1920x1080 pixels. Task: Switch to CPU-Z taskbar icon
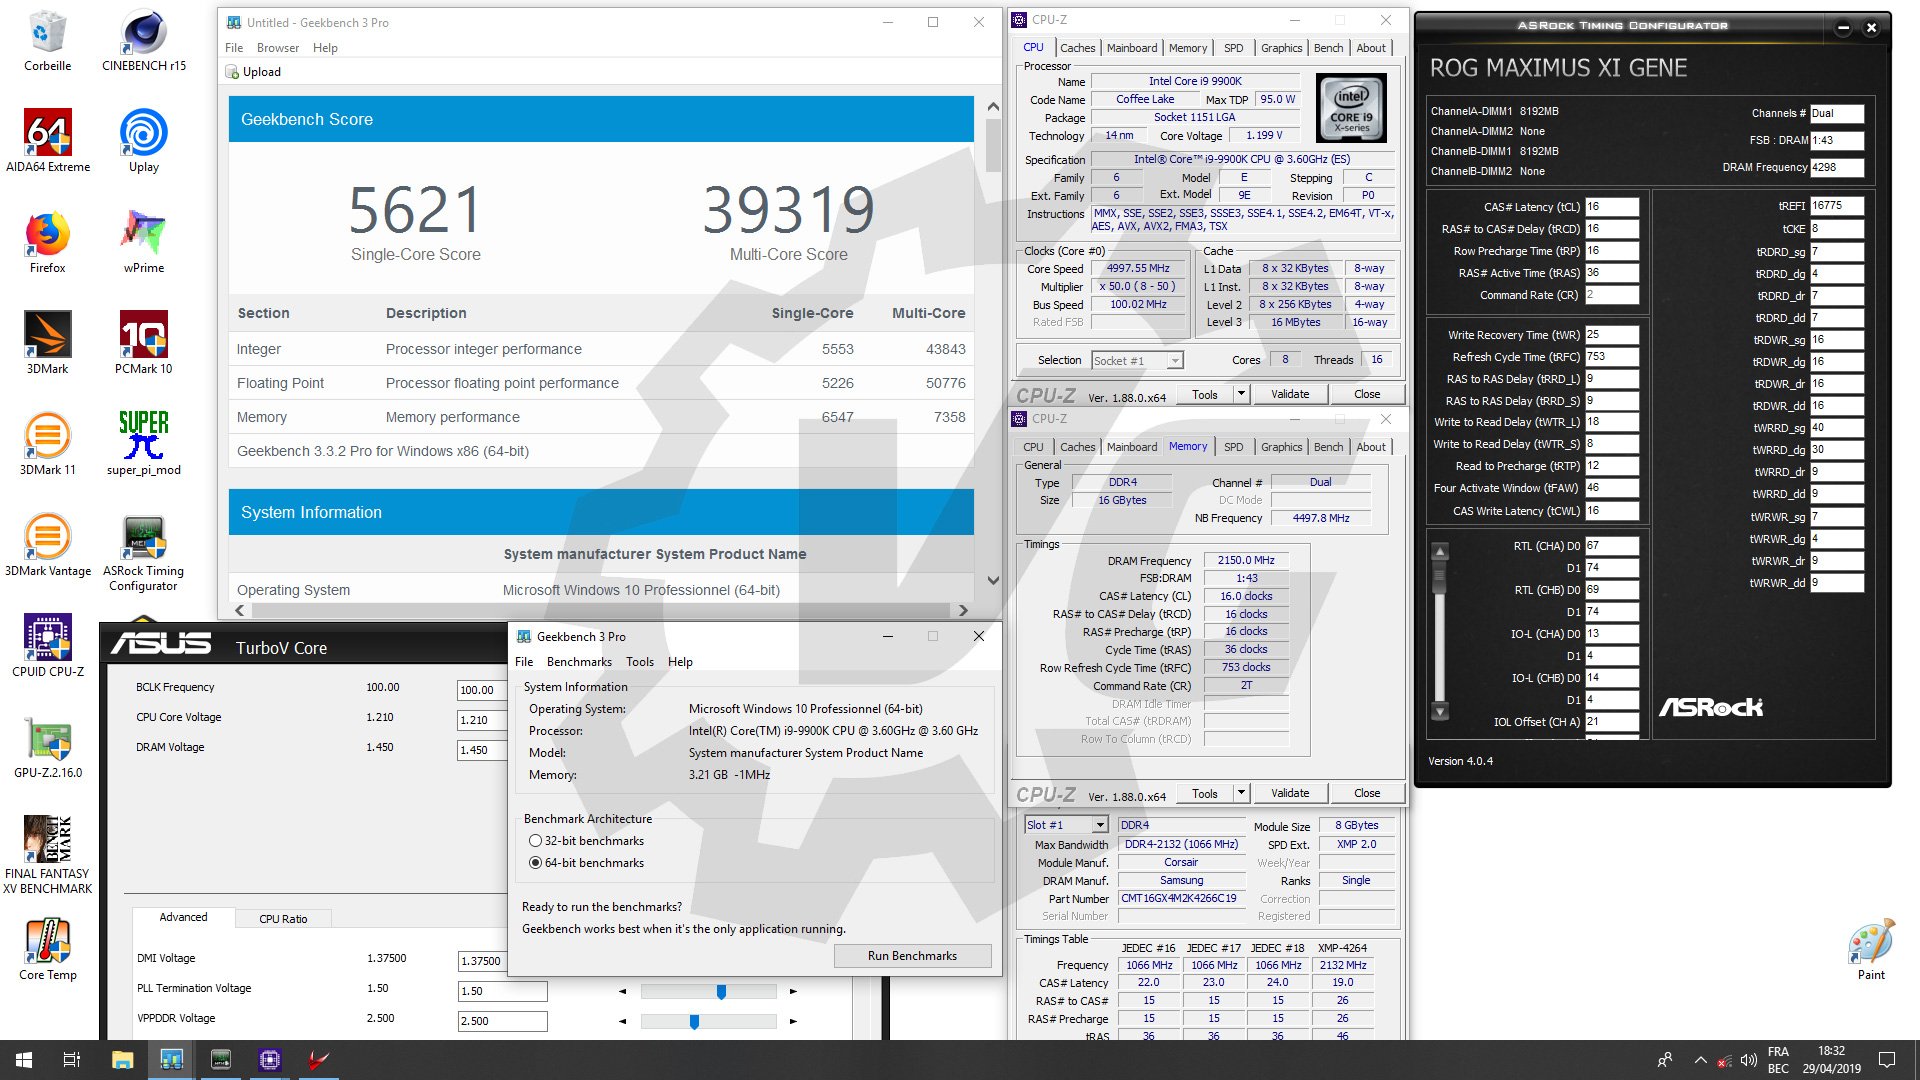269,1060
